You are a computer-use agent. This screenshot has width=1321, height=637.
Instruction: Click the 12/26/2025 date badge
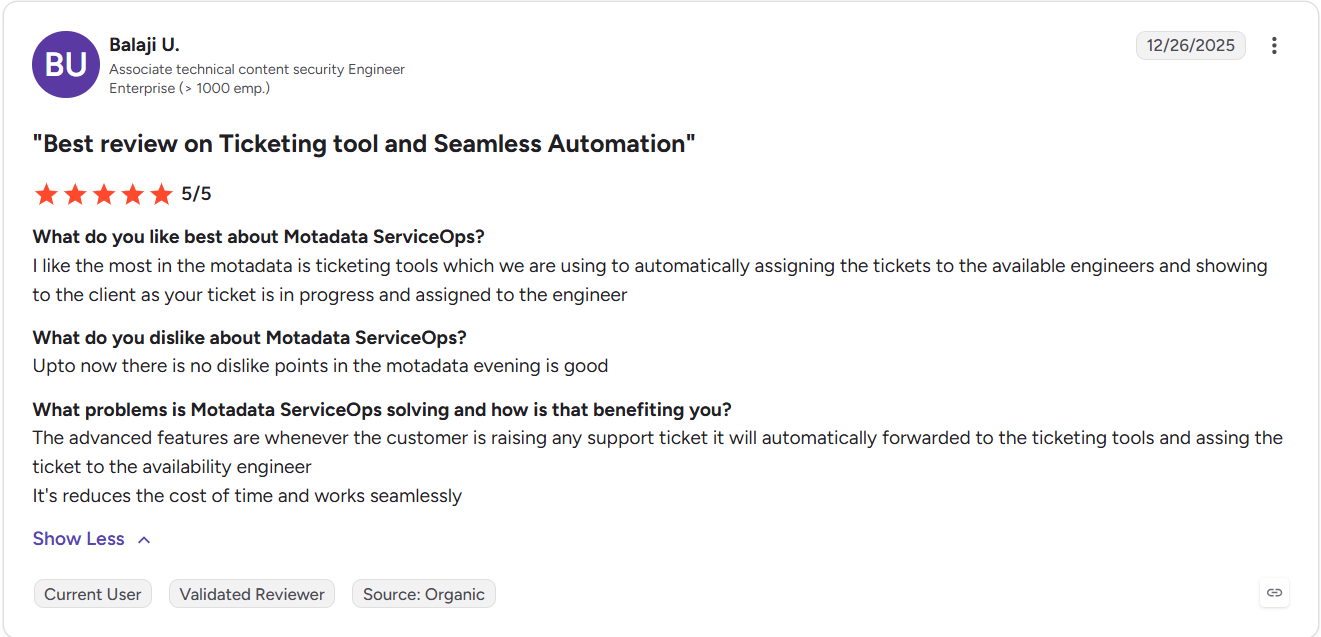(1191, 46)
